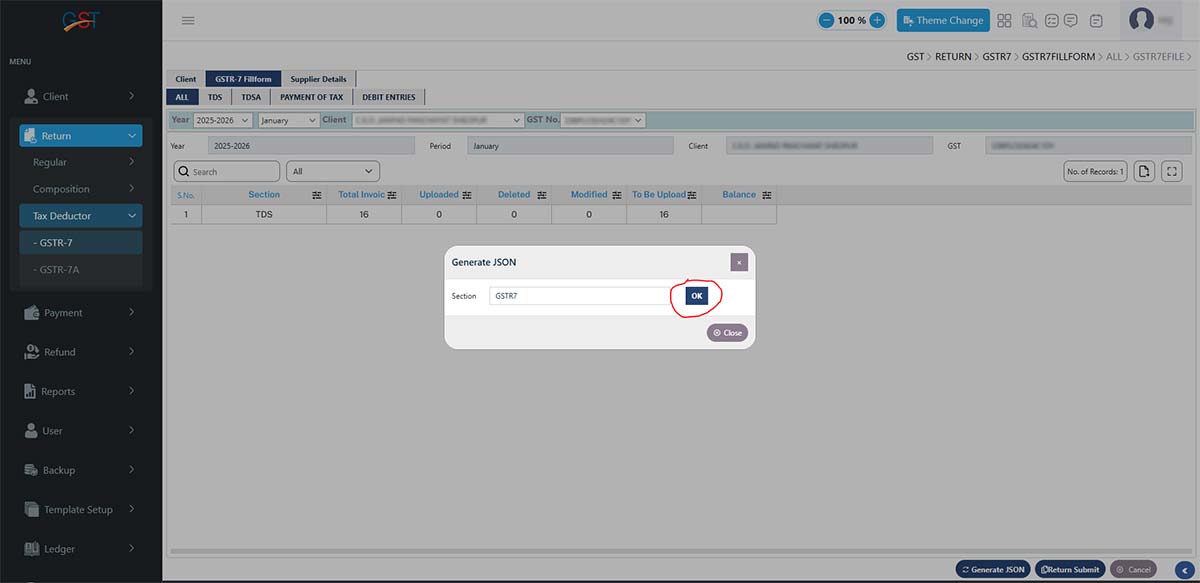Click the chat bubble icon in header

(1070, 20)
